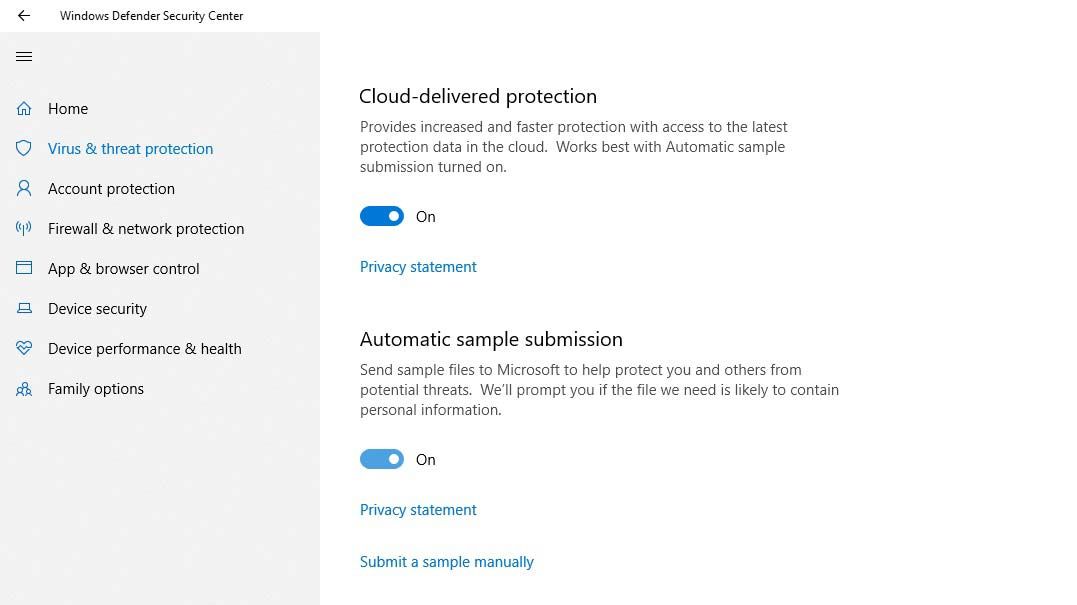Open Device performance & health heart icon
Screen dimensions: 1077x605
(x=24, y=348)
